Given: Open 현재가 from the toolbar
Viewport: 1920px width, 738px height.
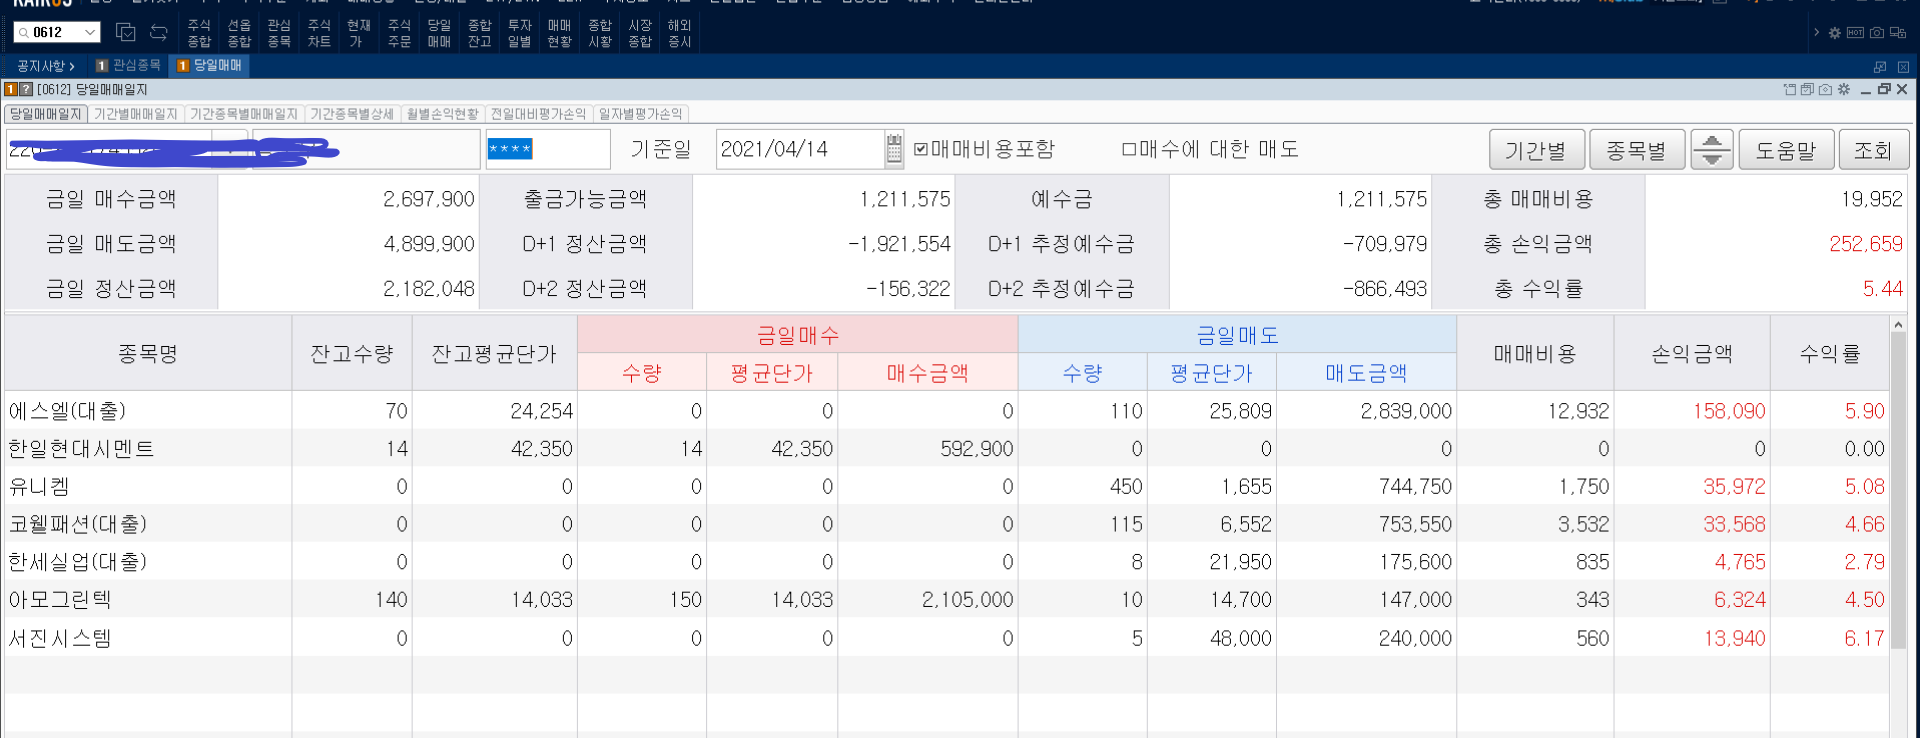Looking at the screenshot, I should coord(359,33).
